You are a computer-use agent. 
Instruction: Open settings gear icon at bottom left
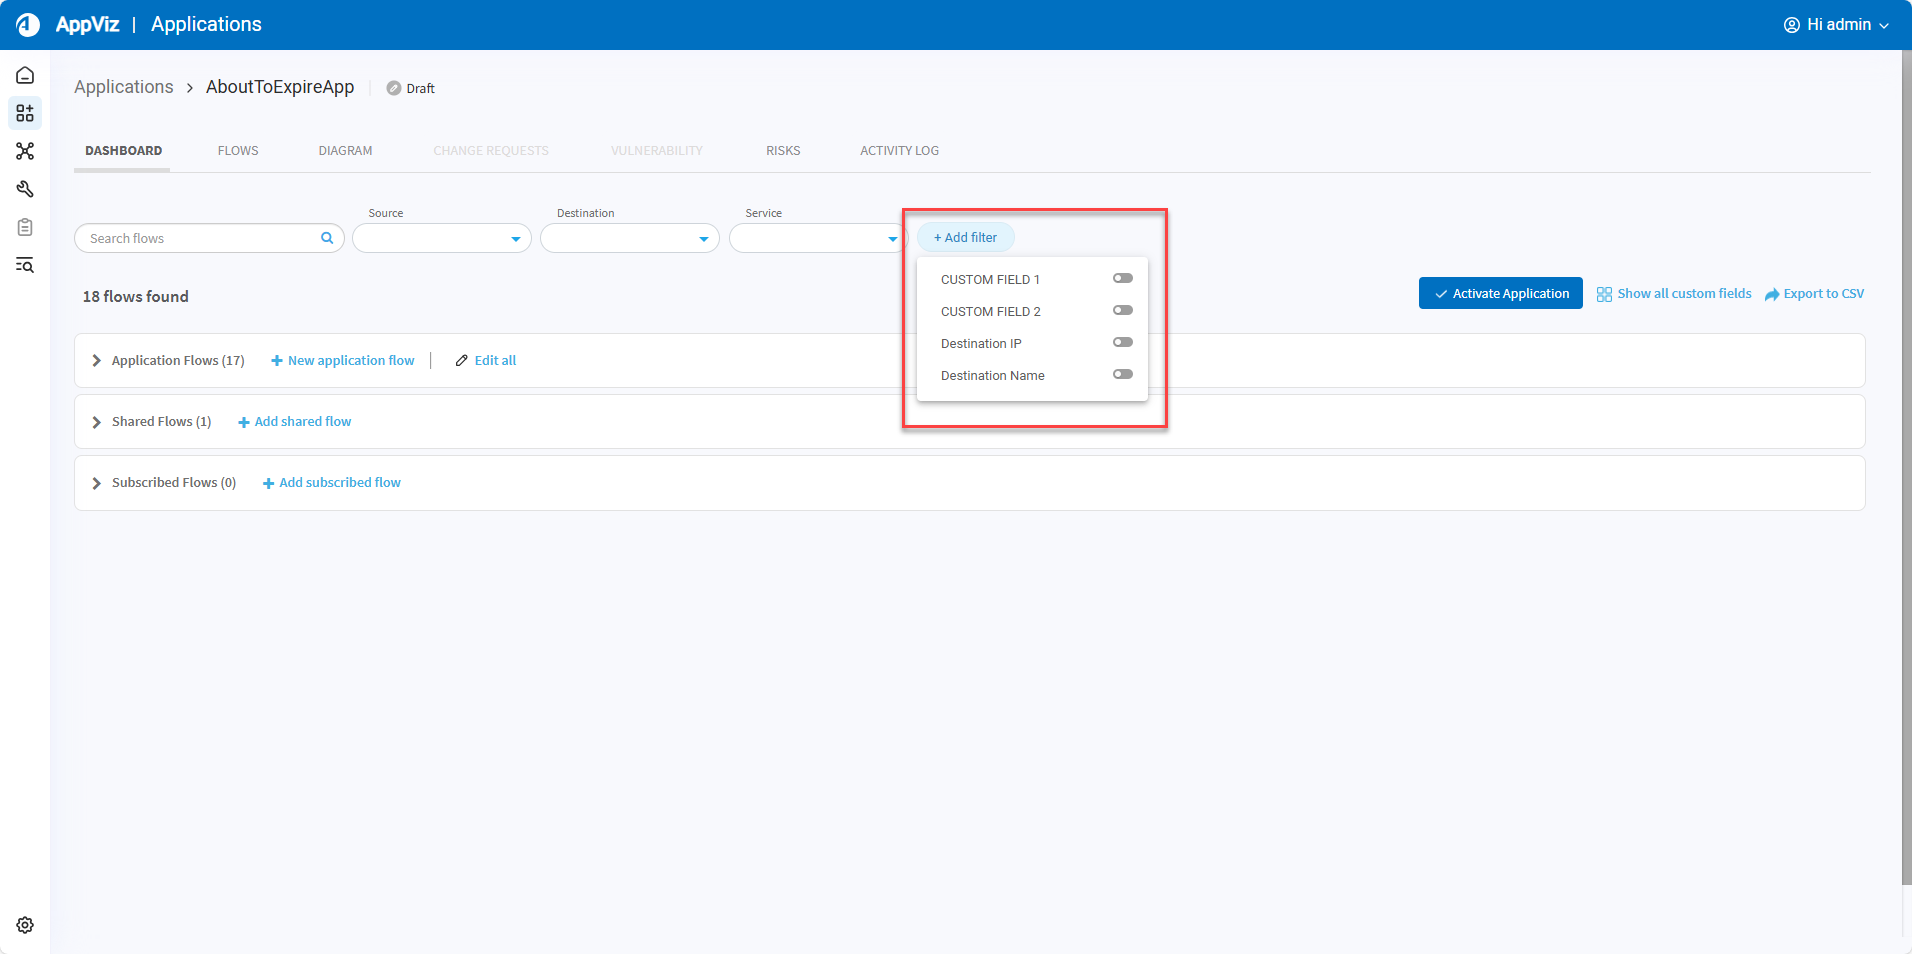pos(25,925)
